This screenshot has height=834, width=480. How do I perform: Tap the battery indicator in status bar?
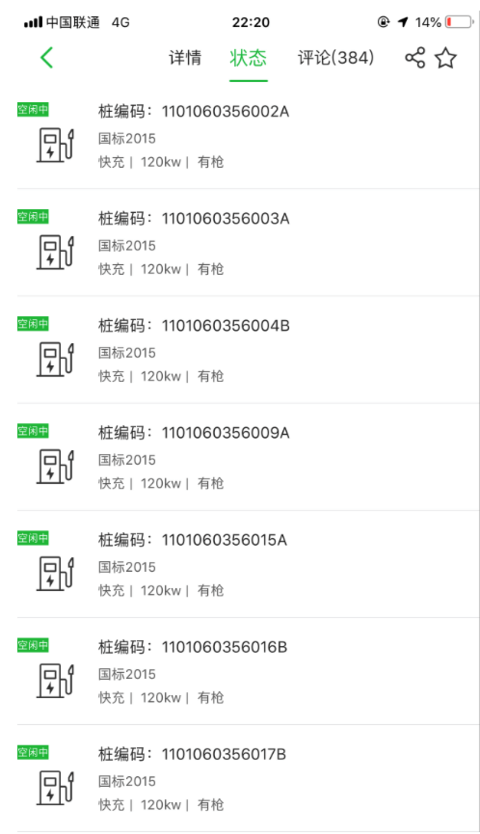[x=459, y=22]
